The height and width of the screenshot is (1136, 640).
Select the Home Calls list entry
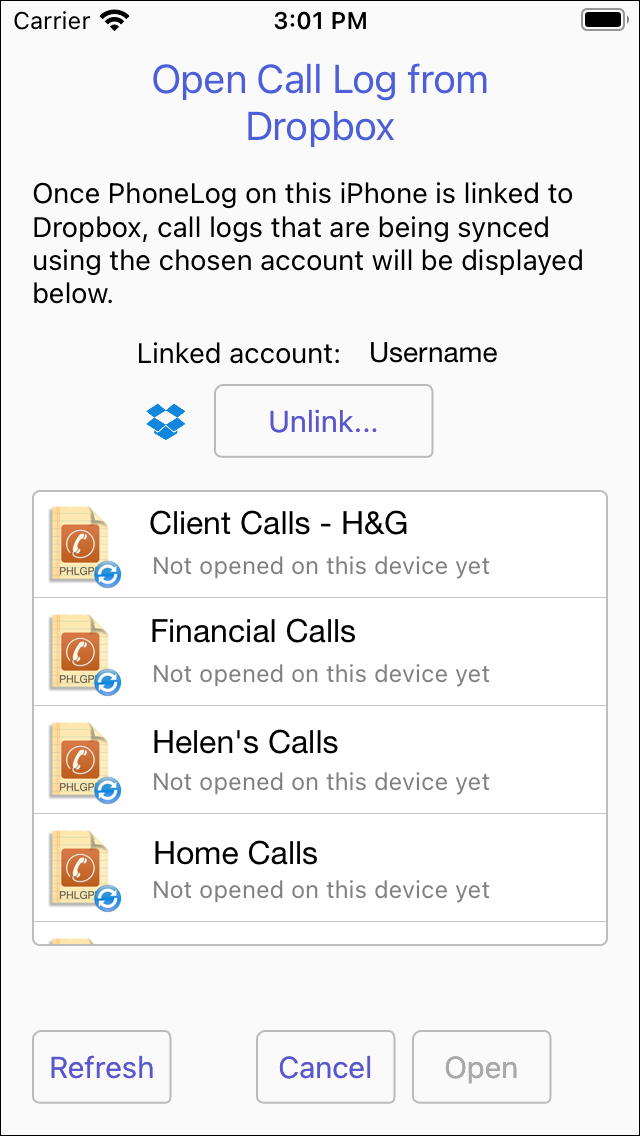(320, 868)
